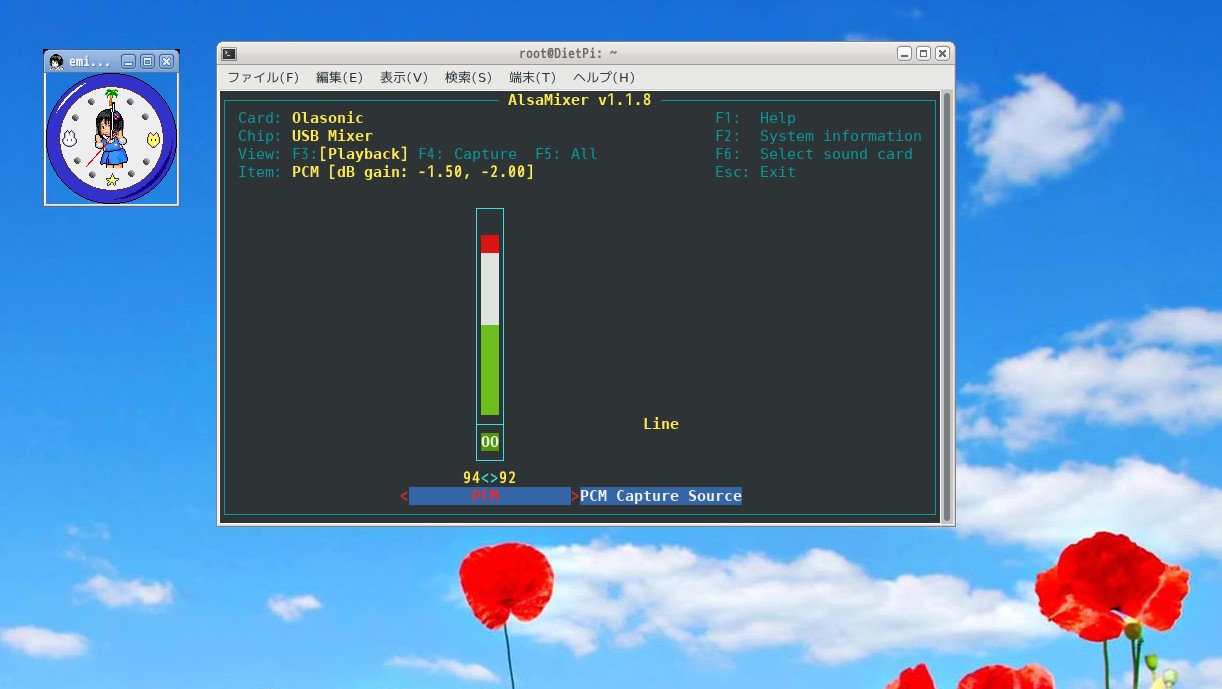Image resolution: width=1222 pixels, height=689 pixels.
Task: Open the 表示(V) menu
Action: point(404,78)
